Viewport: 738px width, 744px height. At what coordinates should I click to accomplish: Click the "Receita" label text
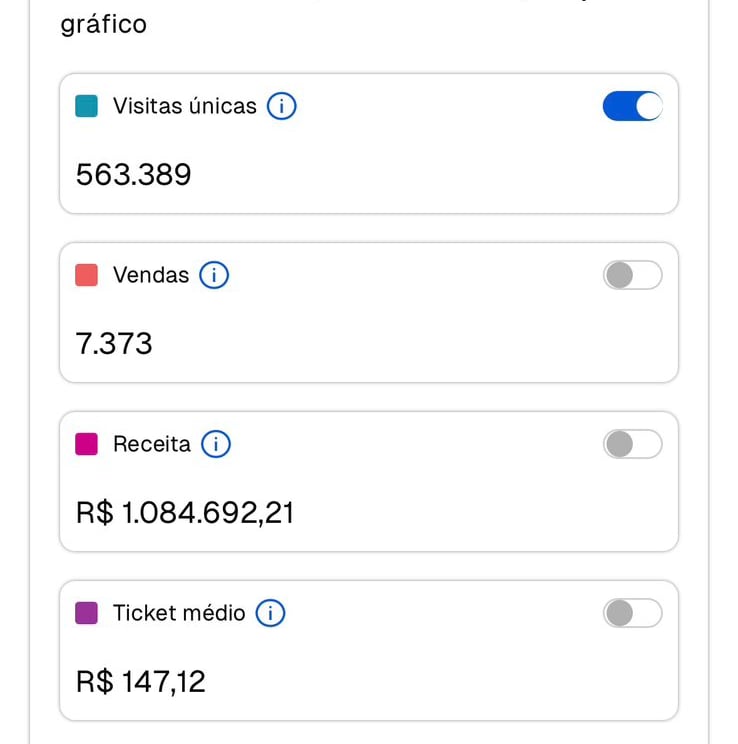point(152,444)
